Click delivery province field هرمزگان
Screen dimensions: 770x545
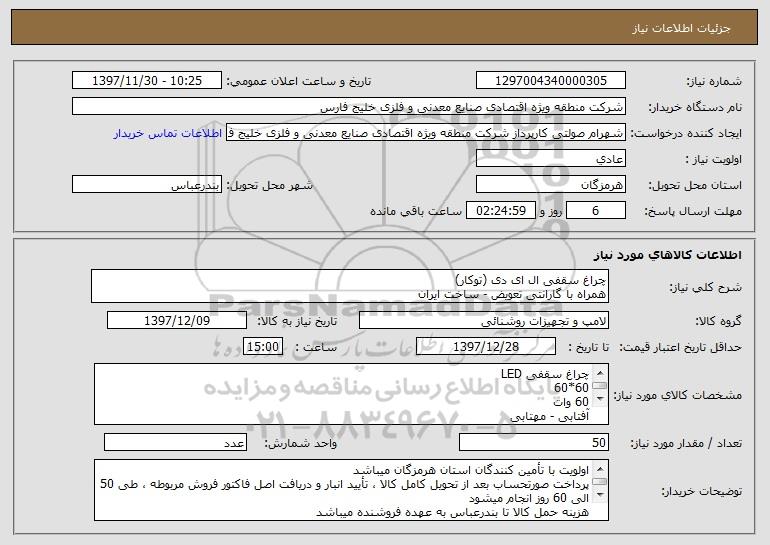550,185
